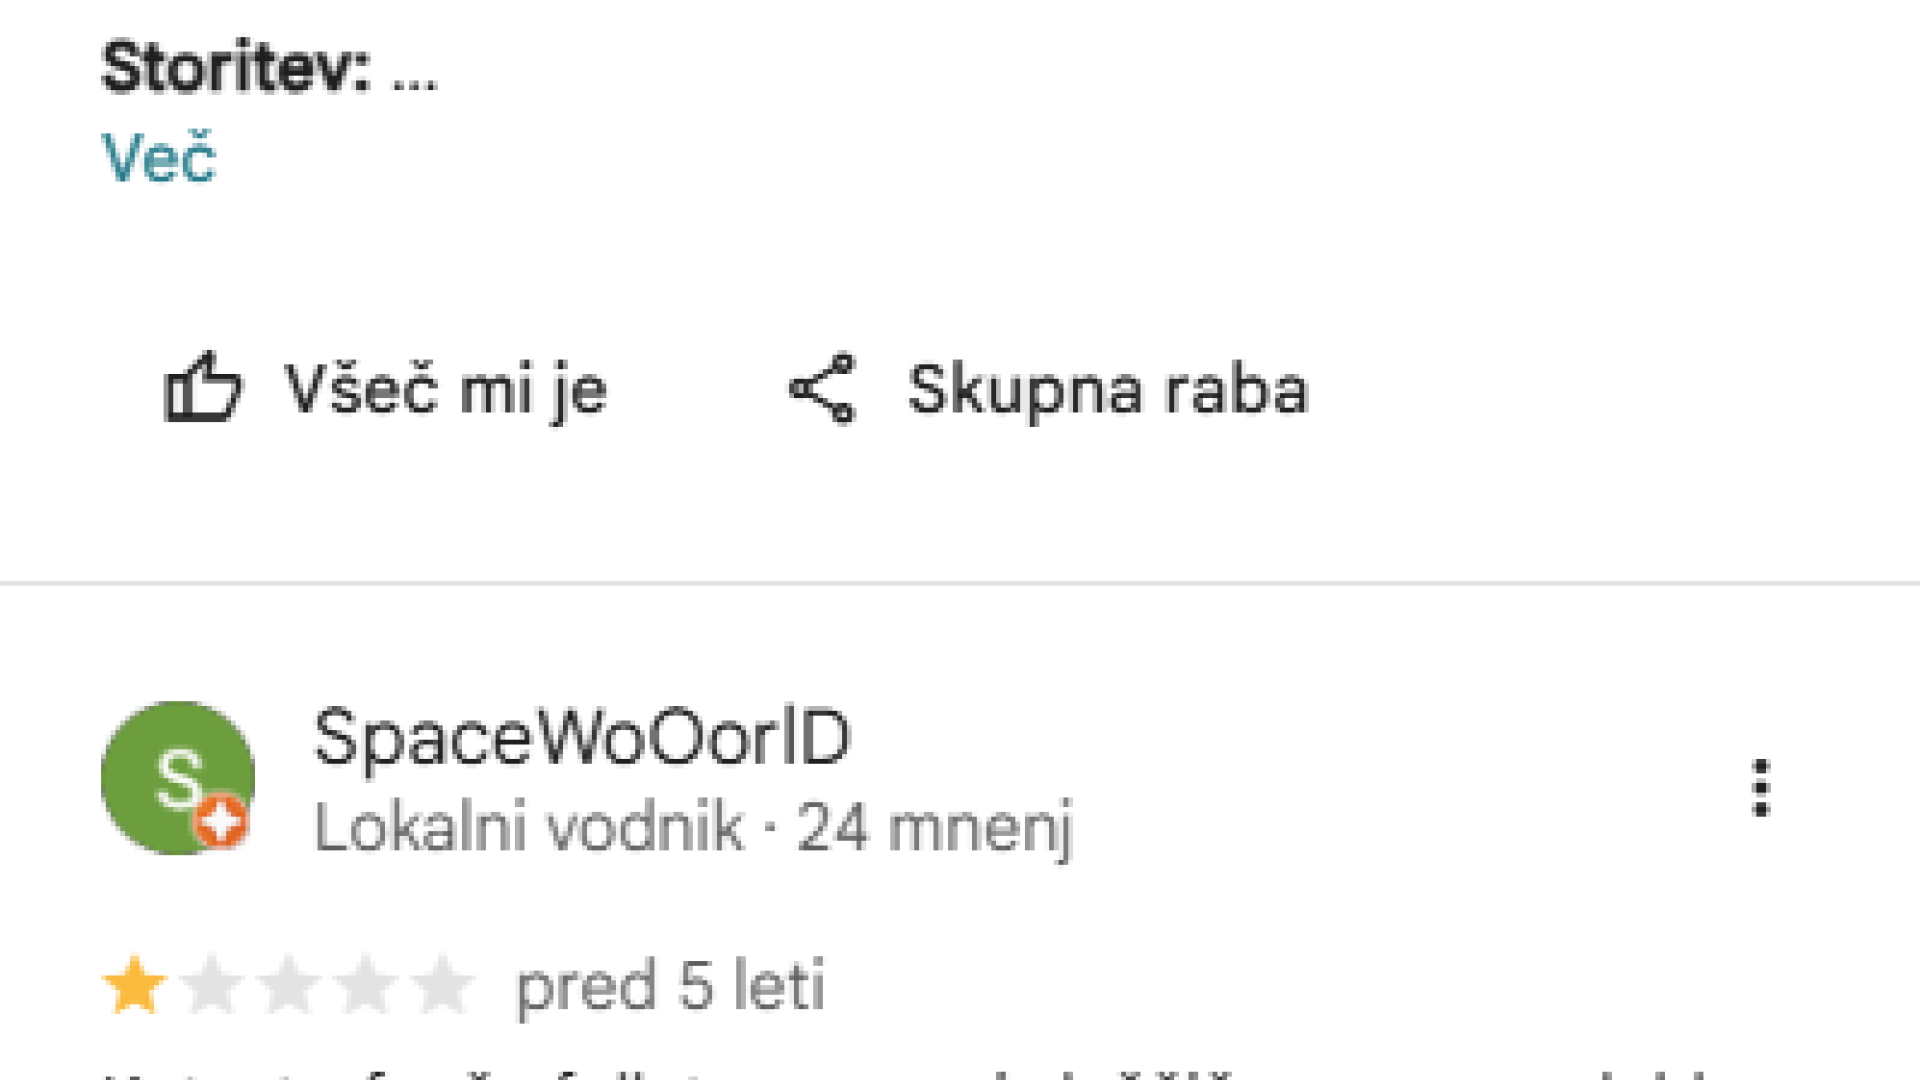Screen dimensions: 1920x1080
Task: Click the fourth gray rating star
Action: (x=365, y=985)
